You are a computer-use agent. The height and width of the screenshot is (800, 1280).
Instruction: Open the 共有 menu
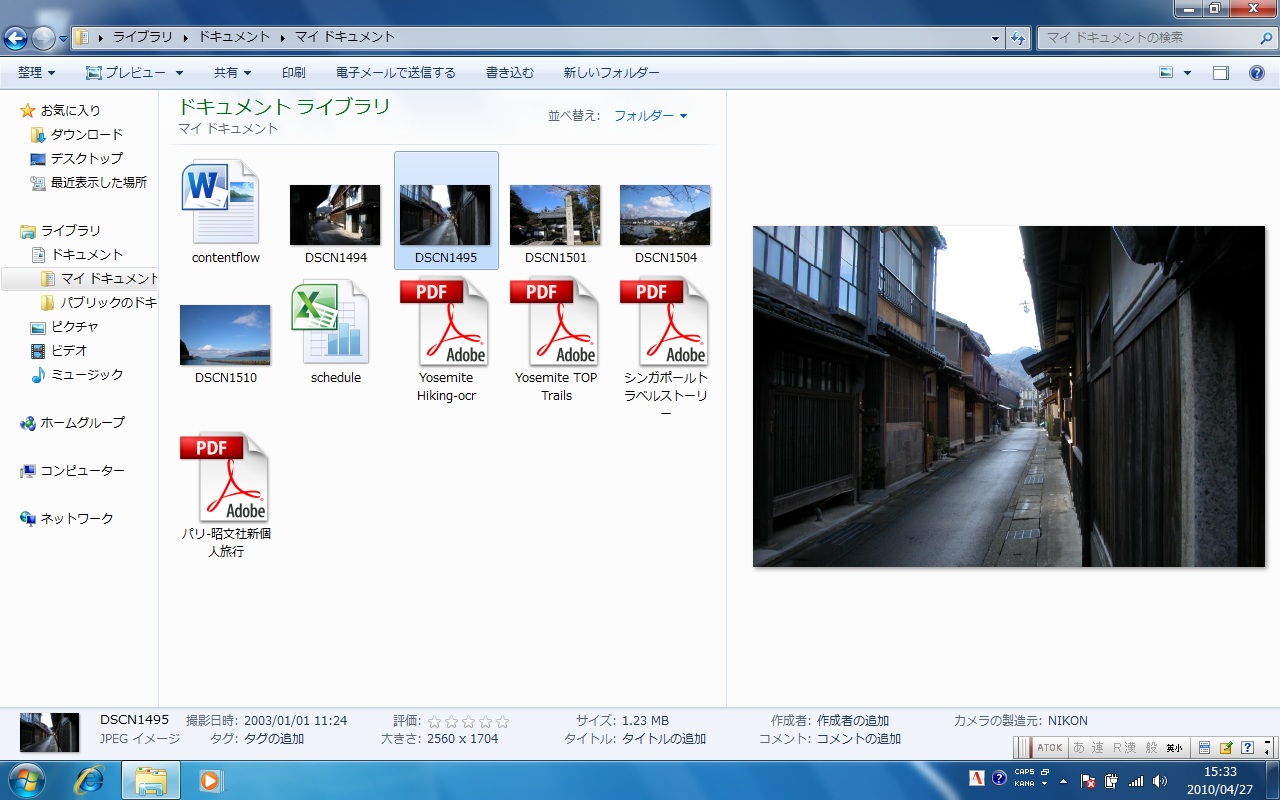tap(232, 73)
